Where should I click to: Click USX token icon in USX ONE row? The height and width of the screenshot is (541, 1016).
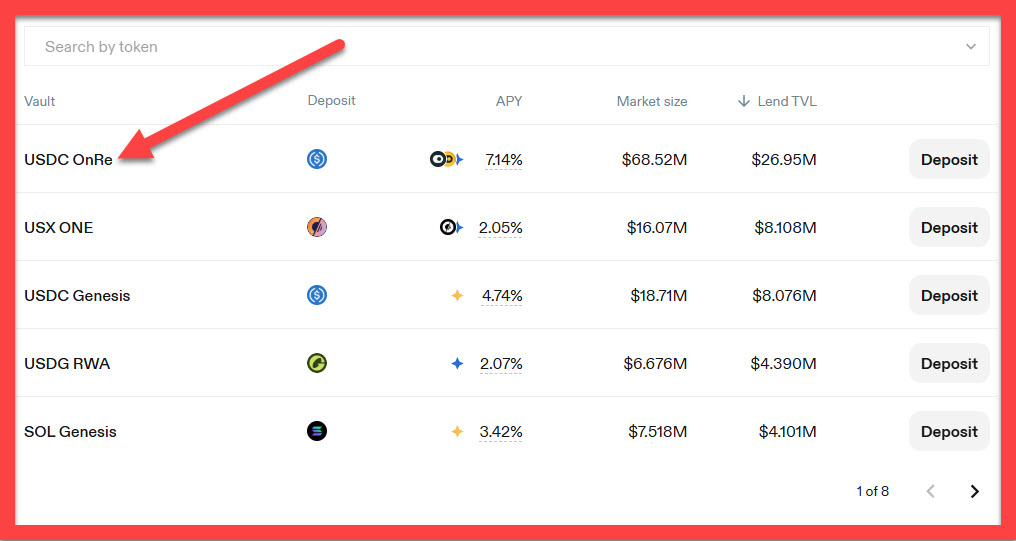[x=317, y=227]
